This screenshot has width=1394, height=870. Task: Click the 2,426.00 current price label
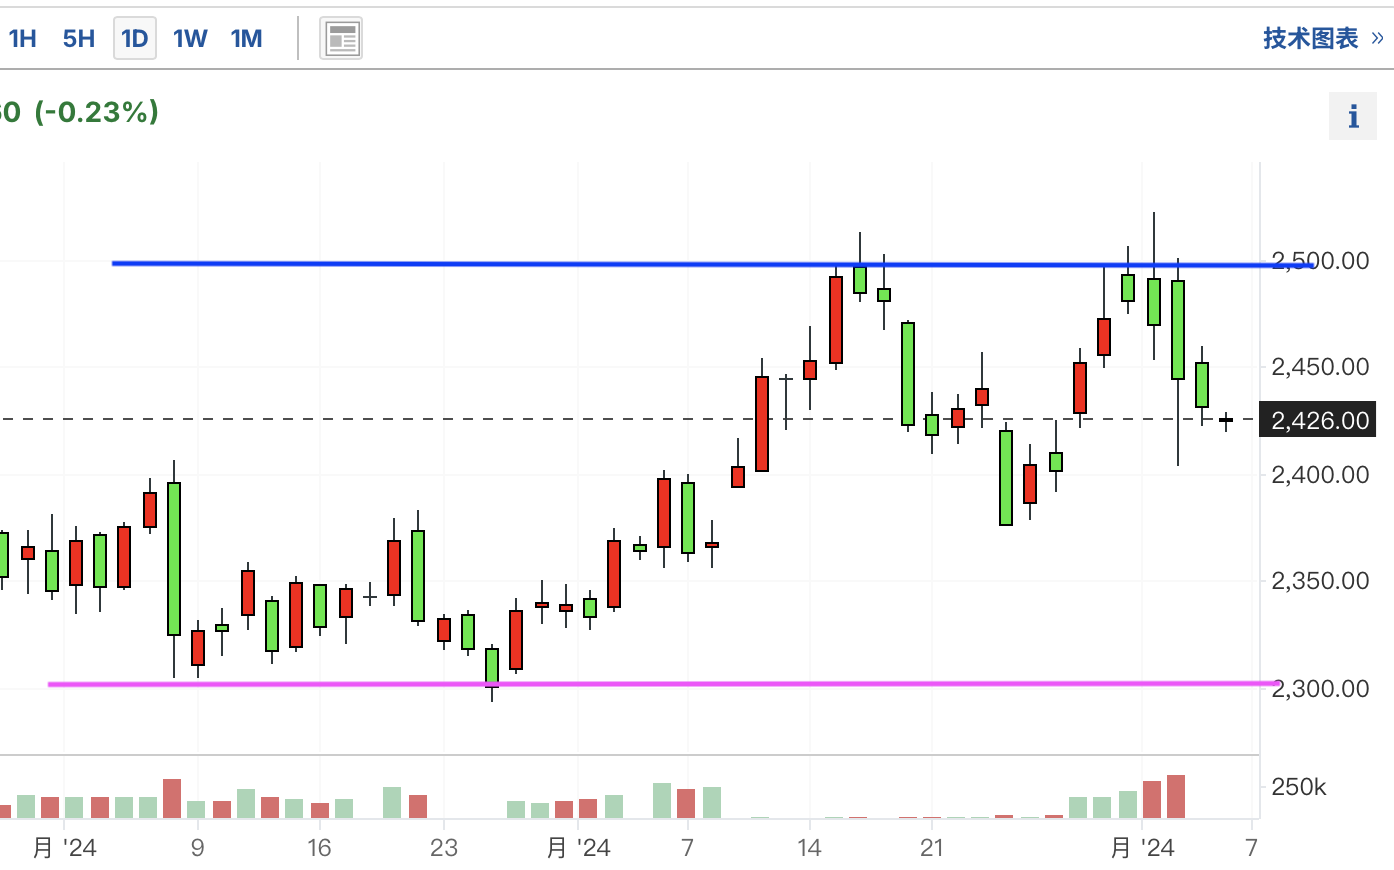click(x=1319, y=420)
